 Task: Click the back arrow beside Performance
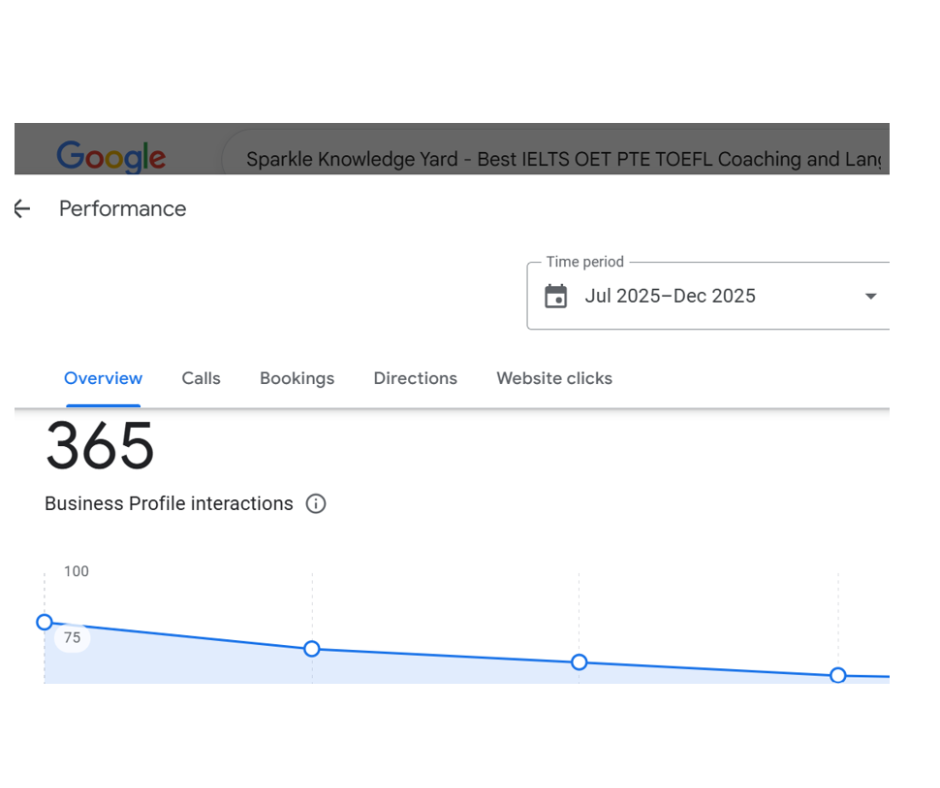coord(22,209)
